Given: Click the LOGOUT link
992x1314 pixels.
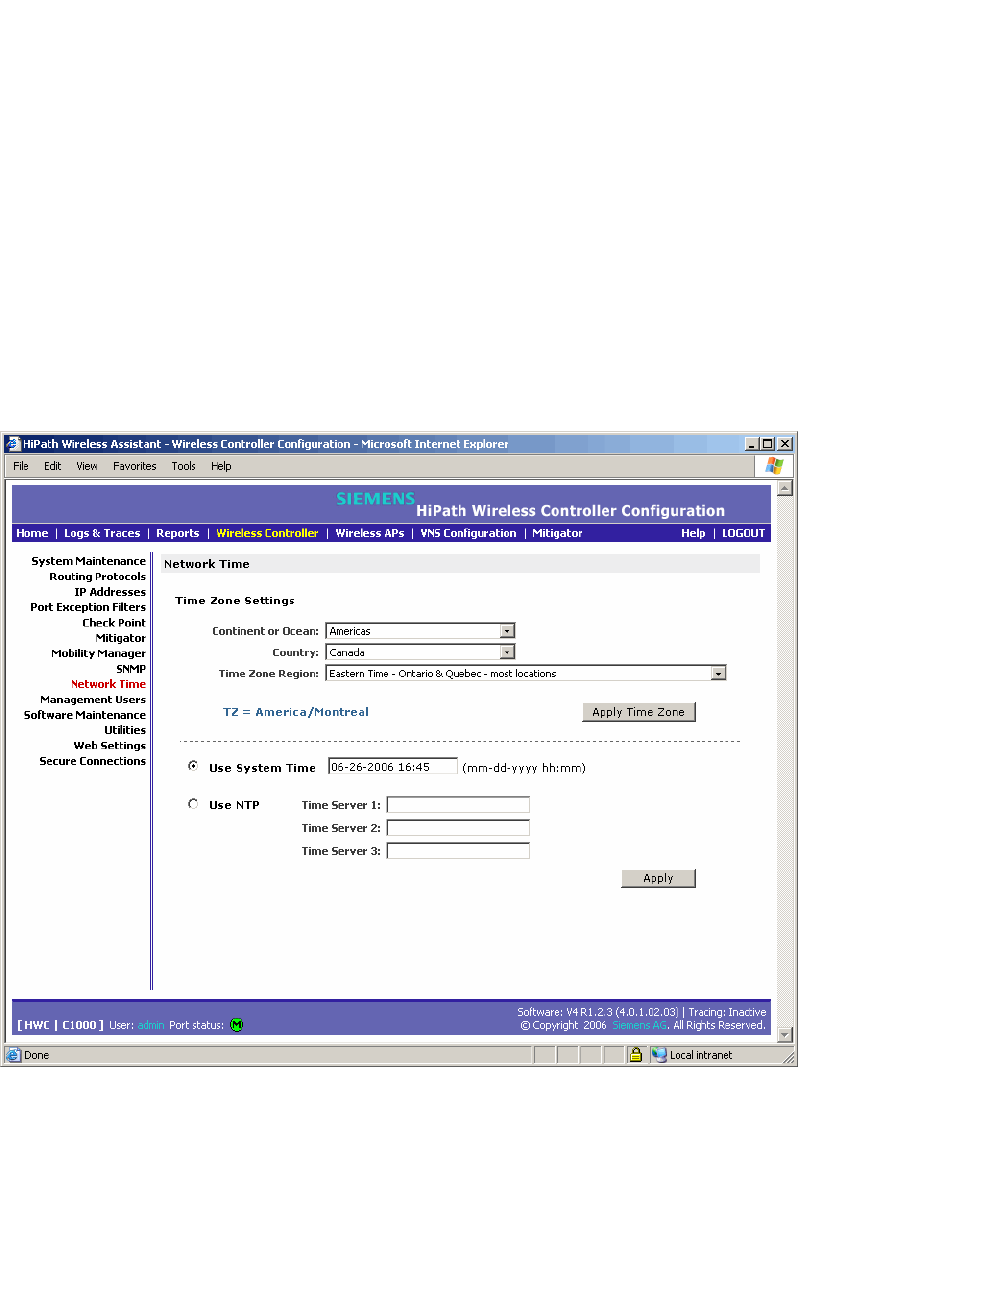Looking at the screenshot, I should click(744, 534).
